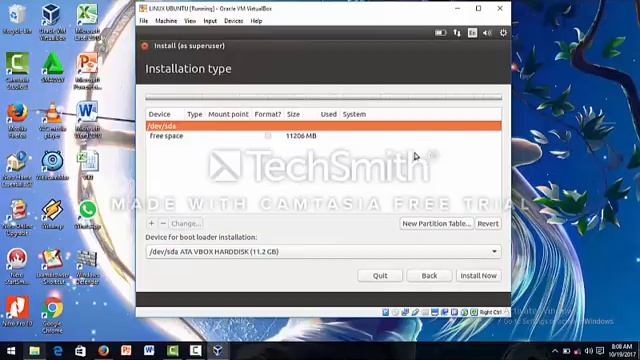Select the Microsoft PowerPoint desktop shortcut
640x360 pixels.
pyautogui.click(x=87, y=70)
